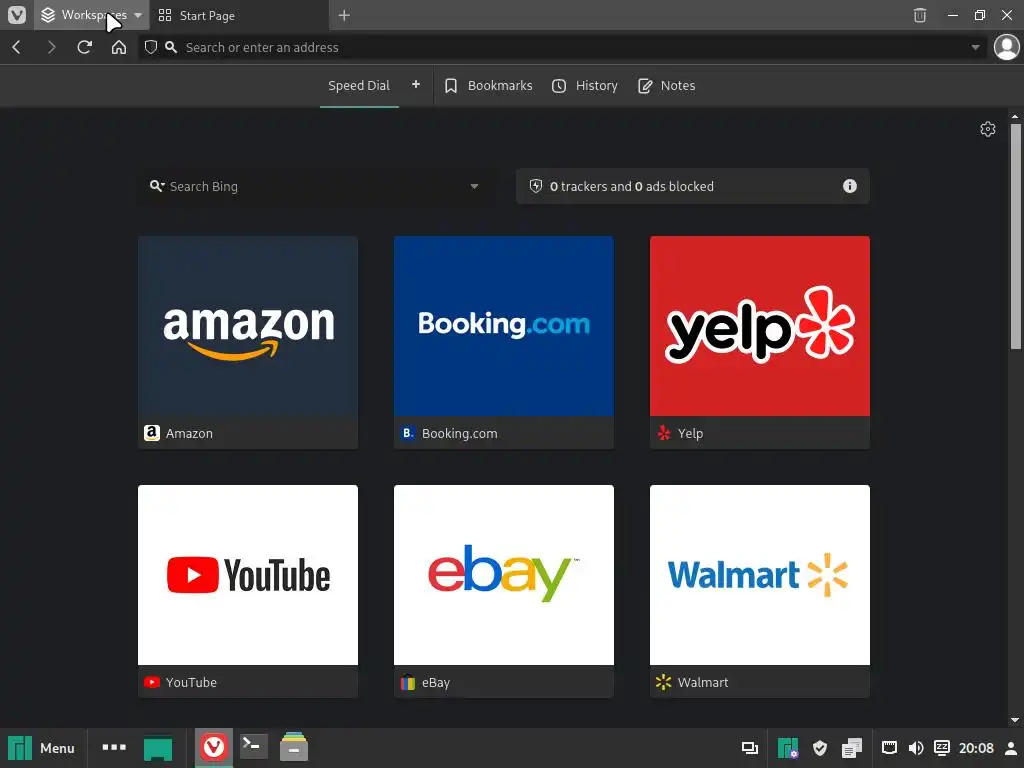Click the three dots taskbar icon
Screen dimensions: 1024x768
(x=114, y=747)
